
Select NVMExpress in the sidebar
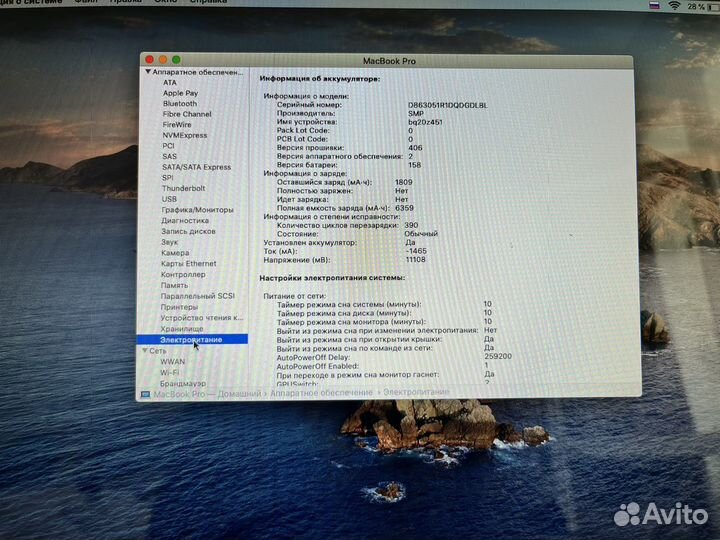click(185, 135)
